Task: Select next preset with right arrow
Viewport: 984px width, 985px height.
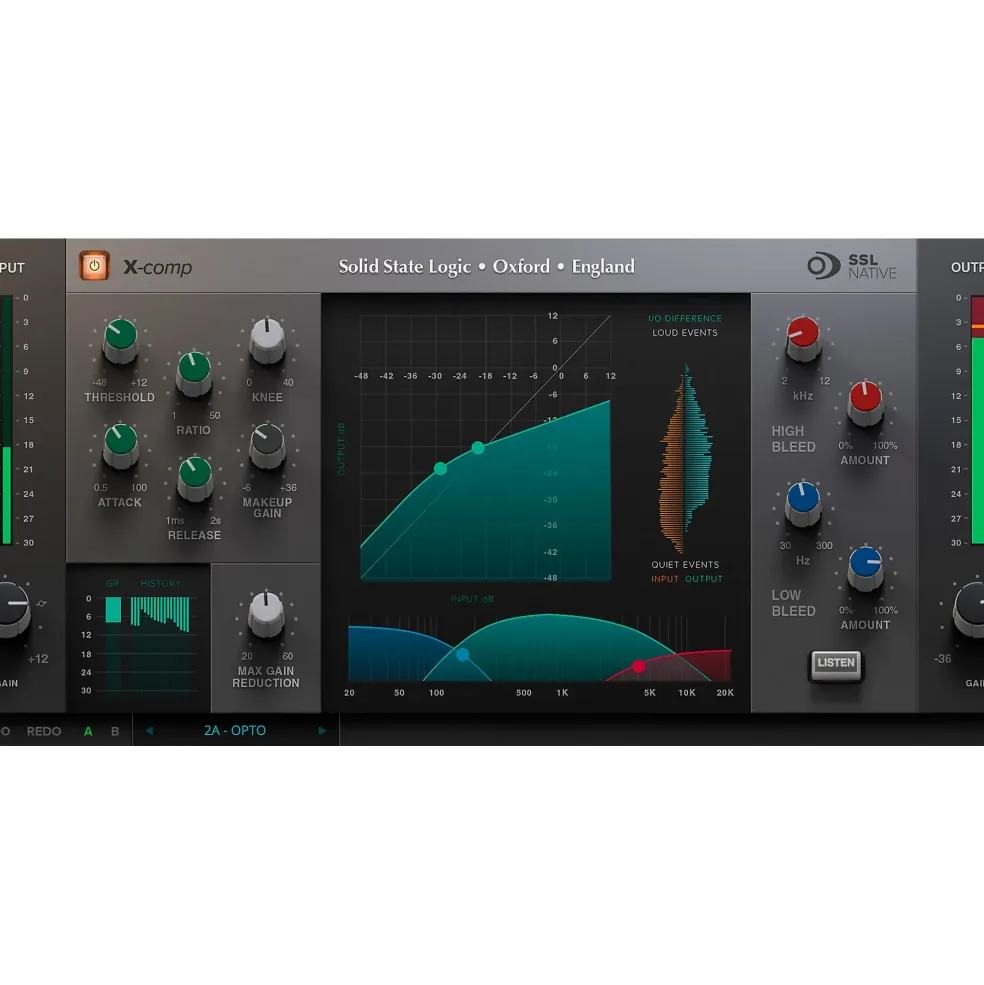Action: (x=322, y=731)
